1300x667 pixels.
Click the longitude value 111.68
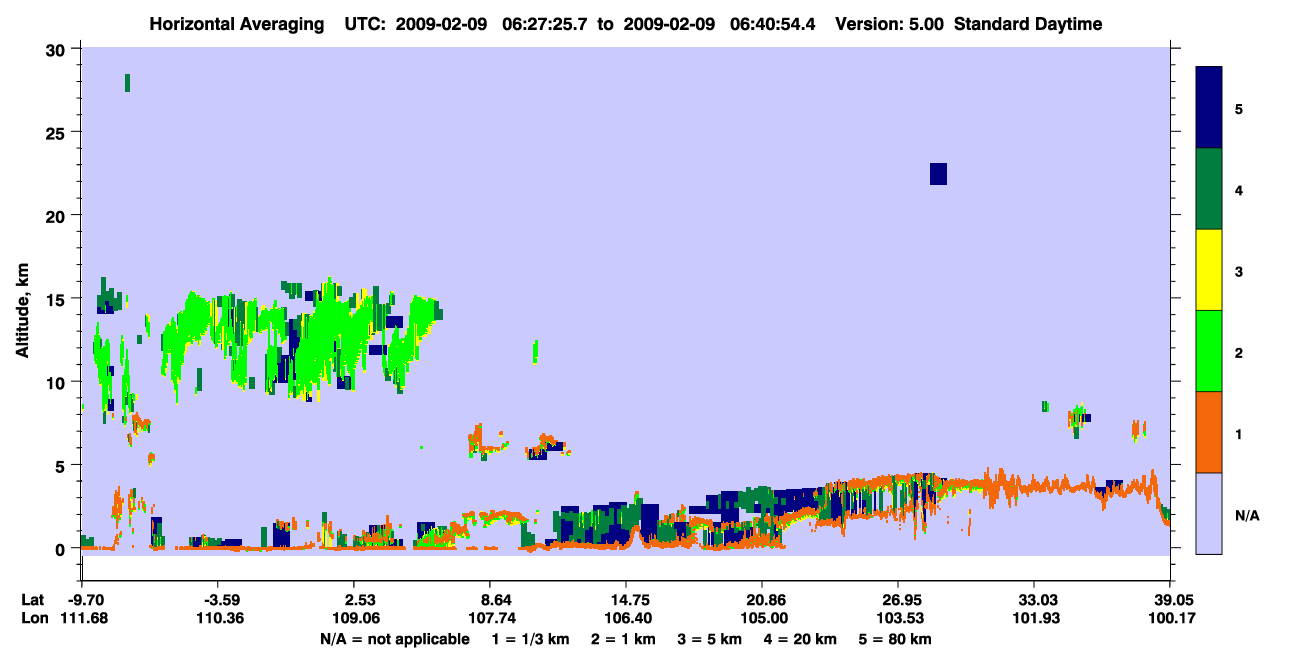82,618
